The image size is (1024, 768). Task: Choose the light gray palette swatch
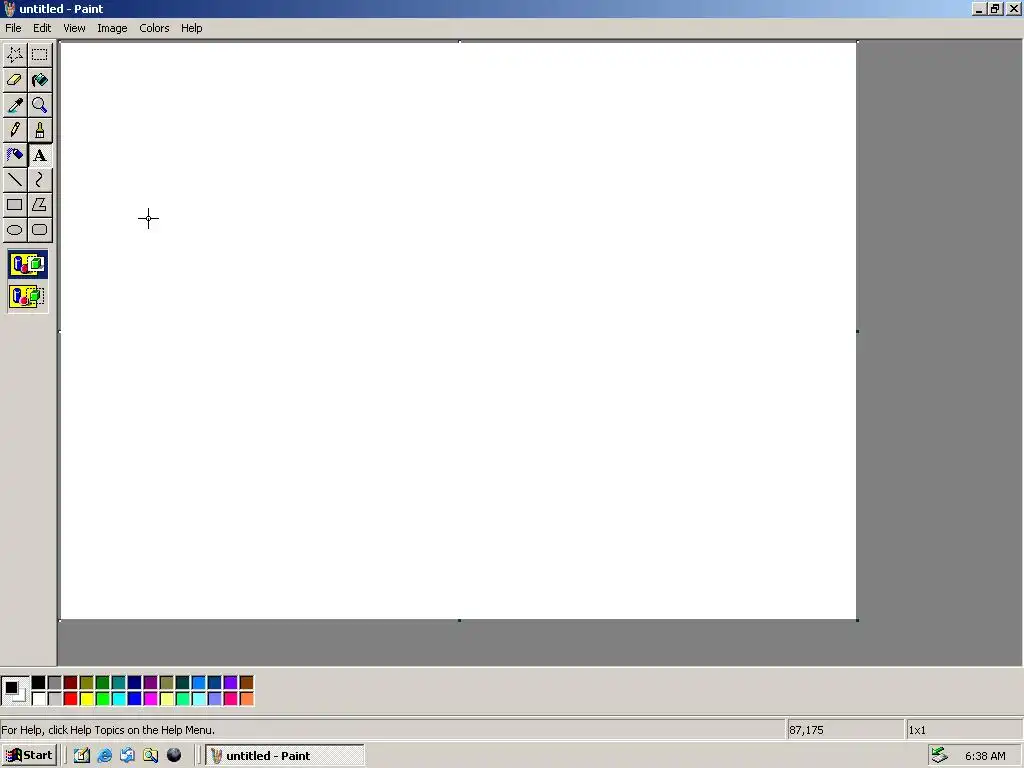click(55, 699)
